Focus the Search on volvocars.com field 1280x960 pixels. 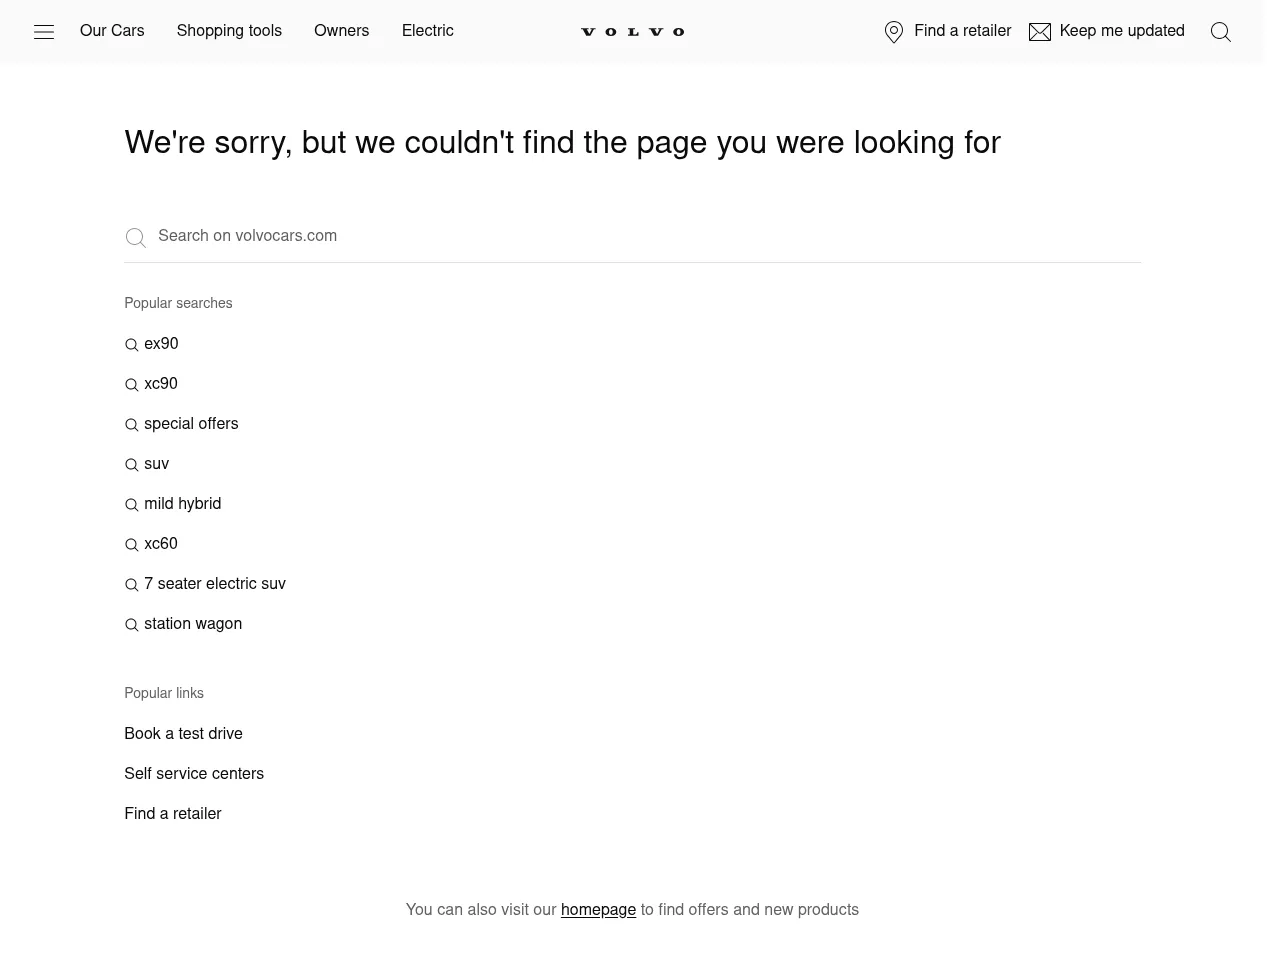tap(640, 236)
